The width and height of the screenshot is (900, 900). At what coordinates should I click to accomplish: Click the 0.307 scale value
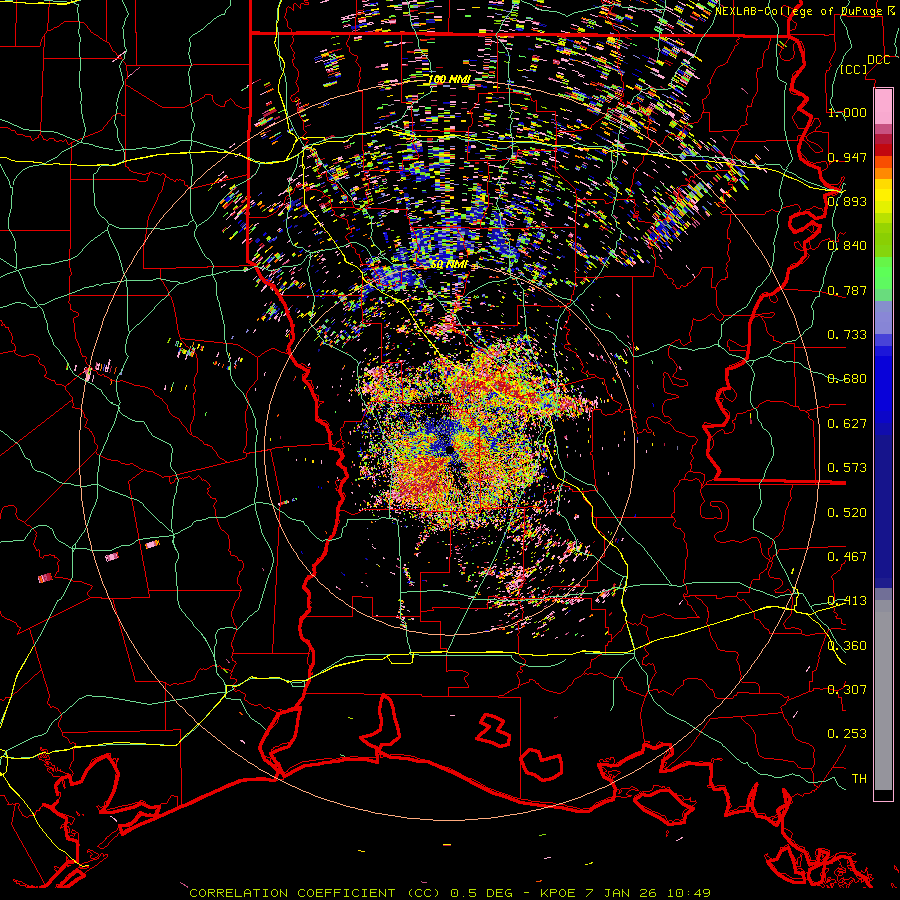(x=847, y=690)
